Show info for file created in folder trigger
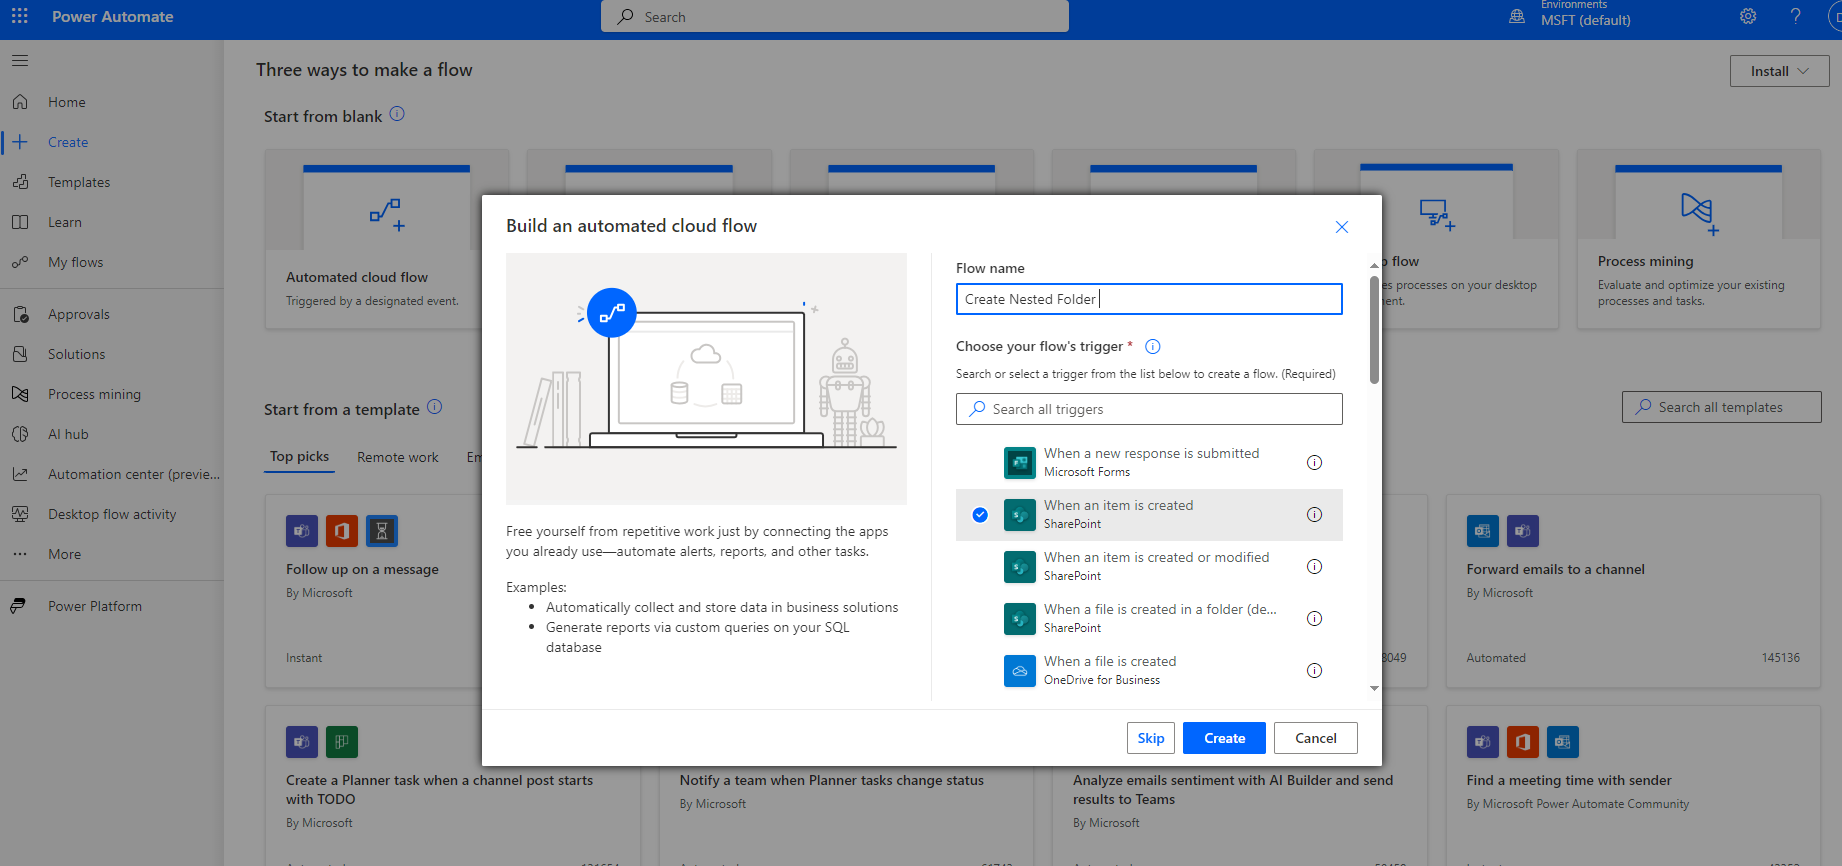This screenshot has height=866, width=1842. tap(1314, 619)
